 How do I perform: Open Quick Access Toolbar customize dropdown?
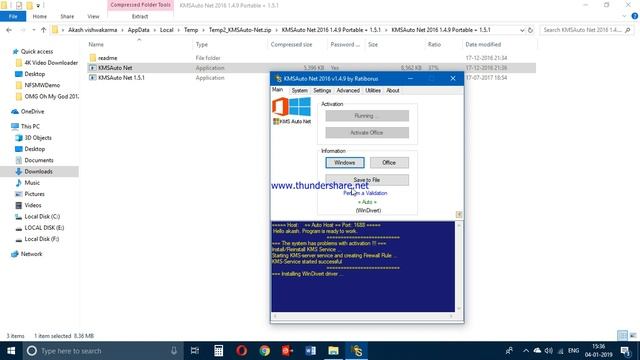pos(38,6)
